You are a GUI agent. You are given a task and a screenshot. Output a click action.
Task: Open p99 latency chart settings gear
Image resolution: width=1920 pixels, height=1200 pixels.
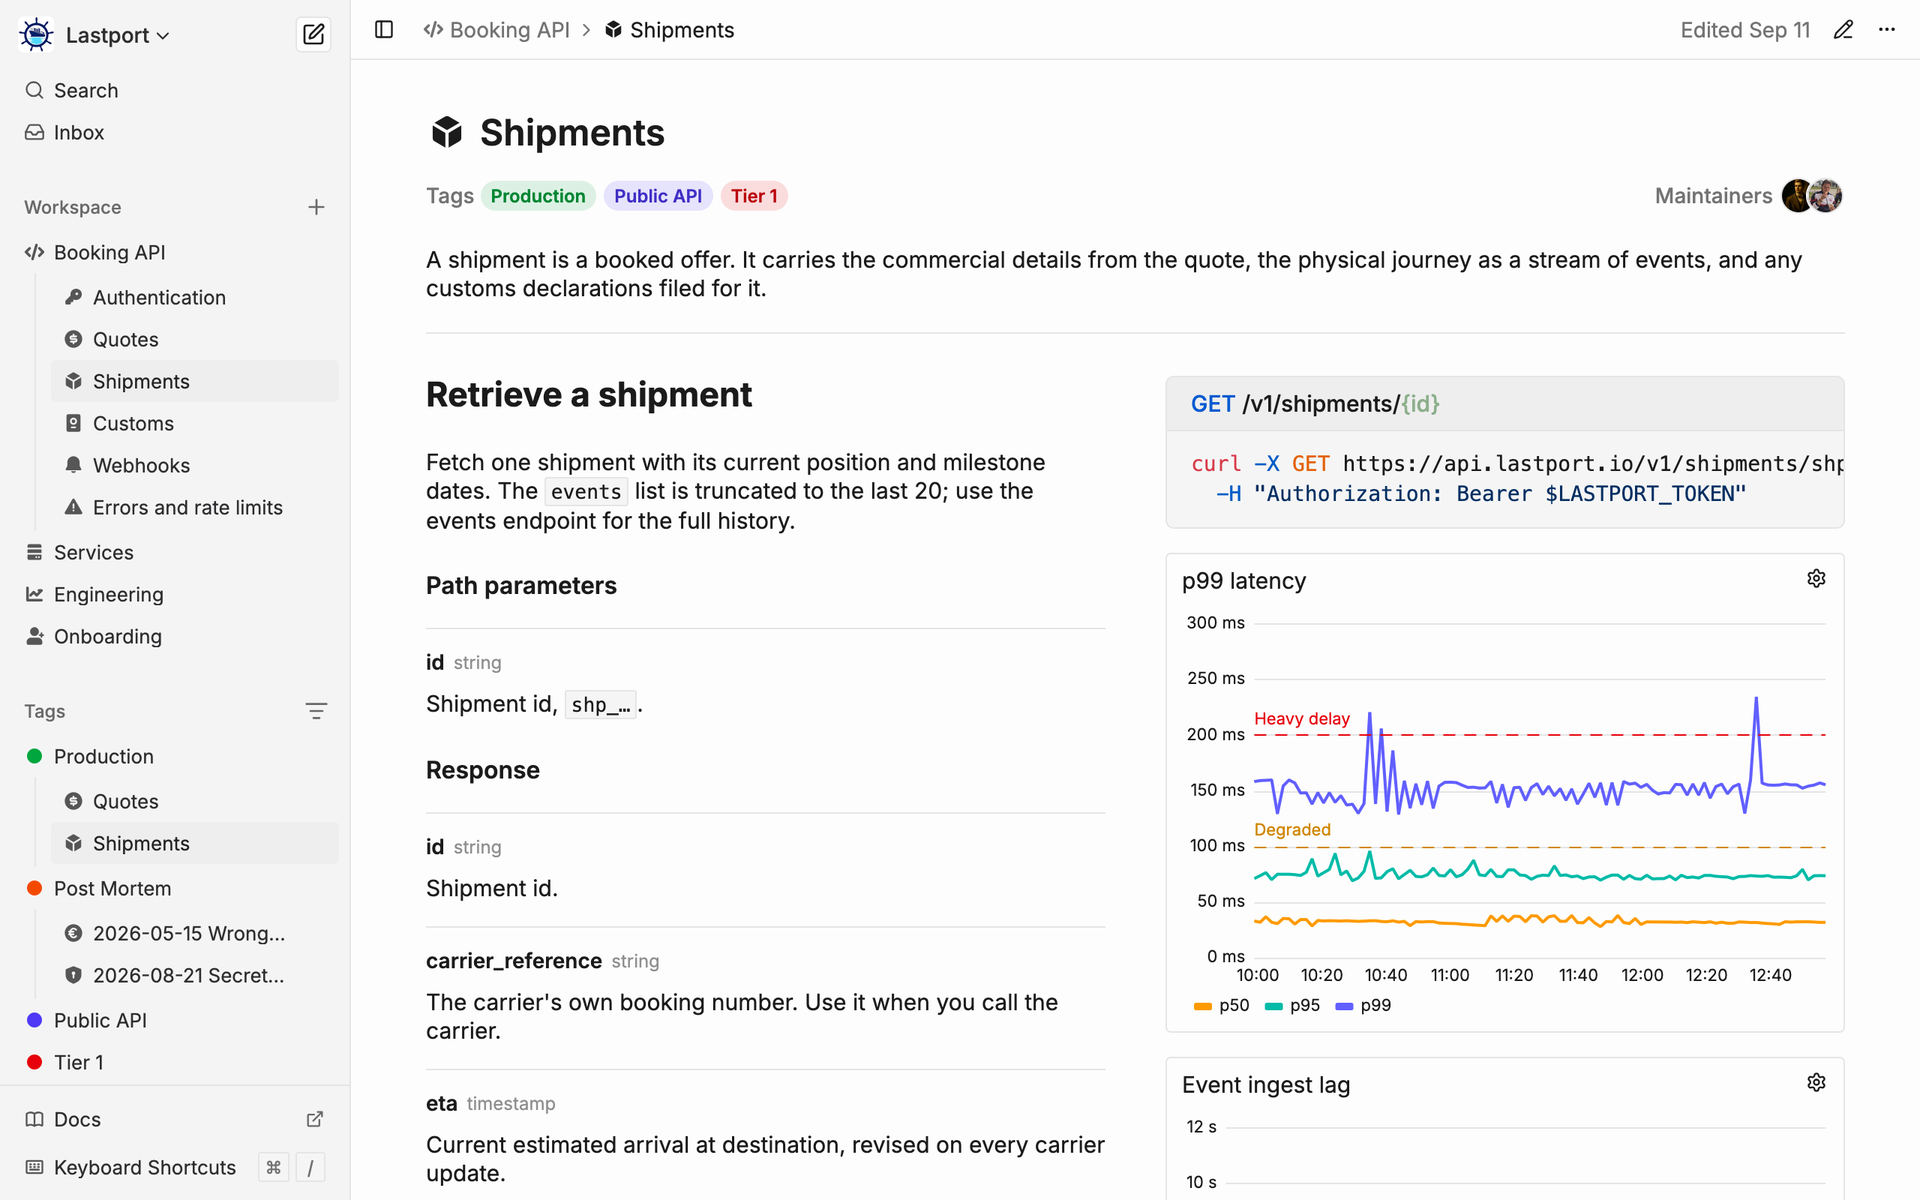coord(1817,579)
